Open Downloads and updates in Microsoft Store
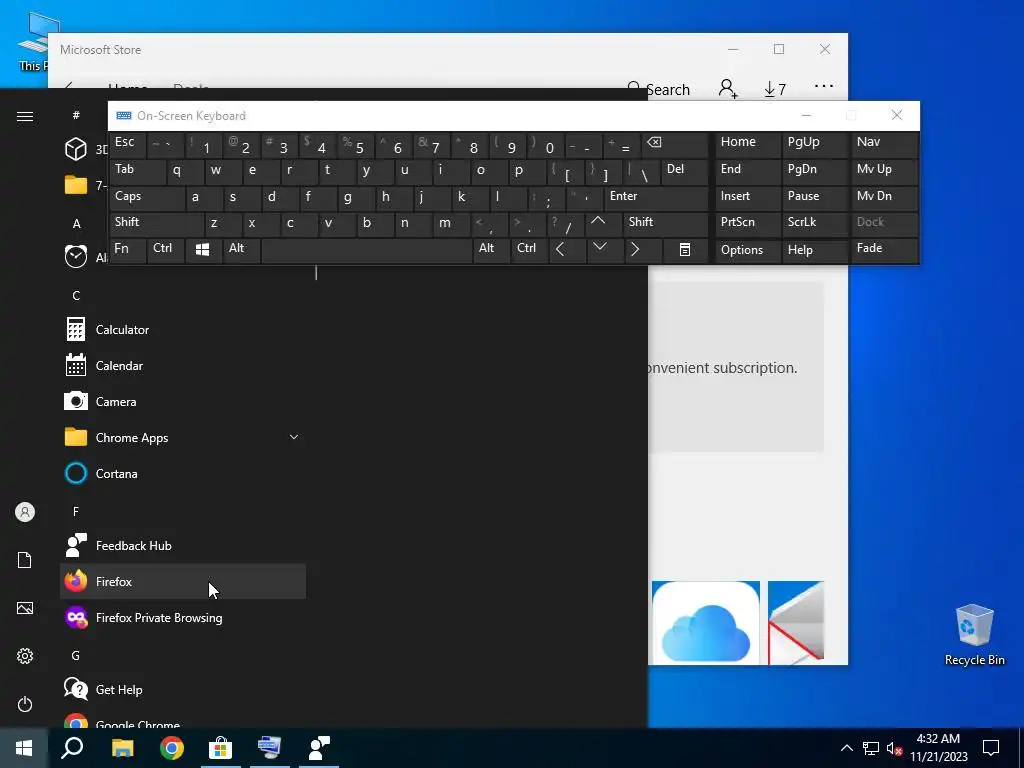The width and height of the screenshot is (1024, 768). (775, 89)
